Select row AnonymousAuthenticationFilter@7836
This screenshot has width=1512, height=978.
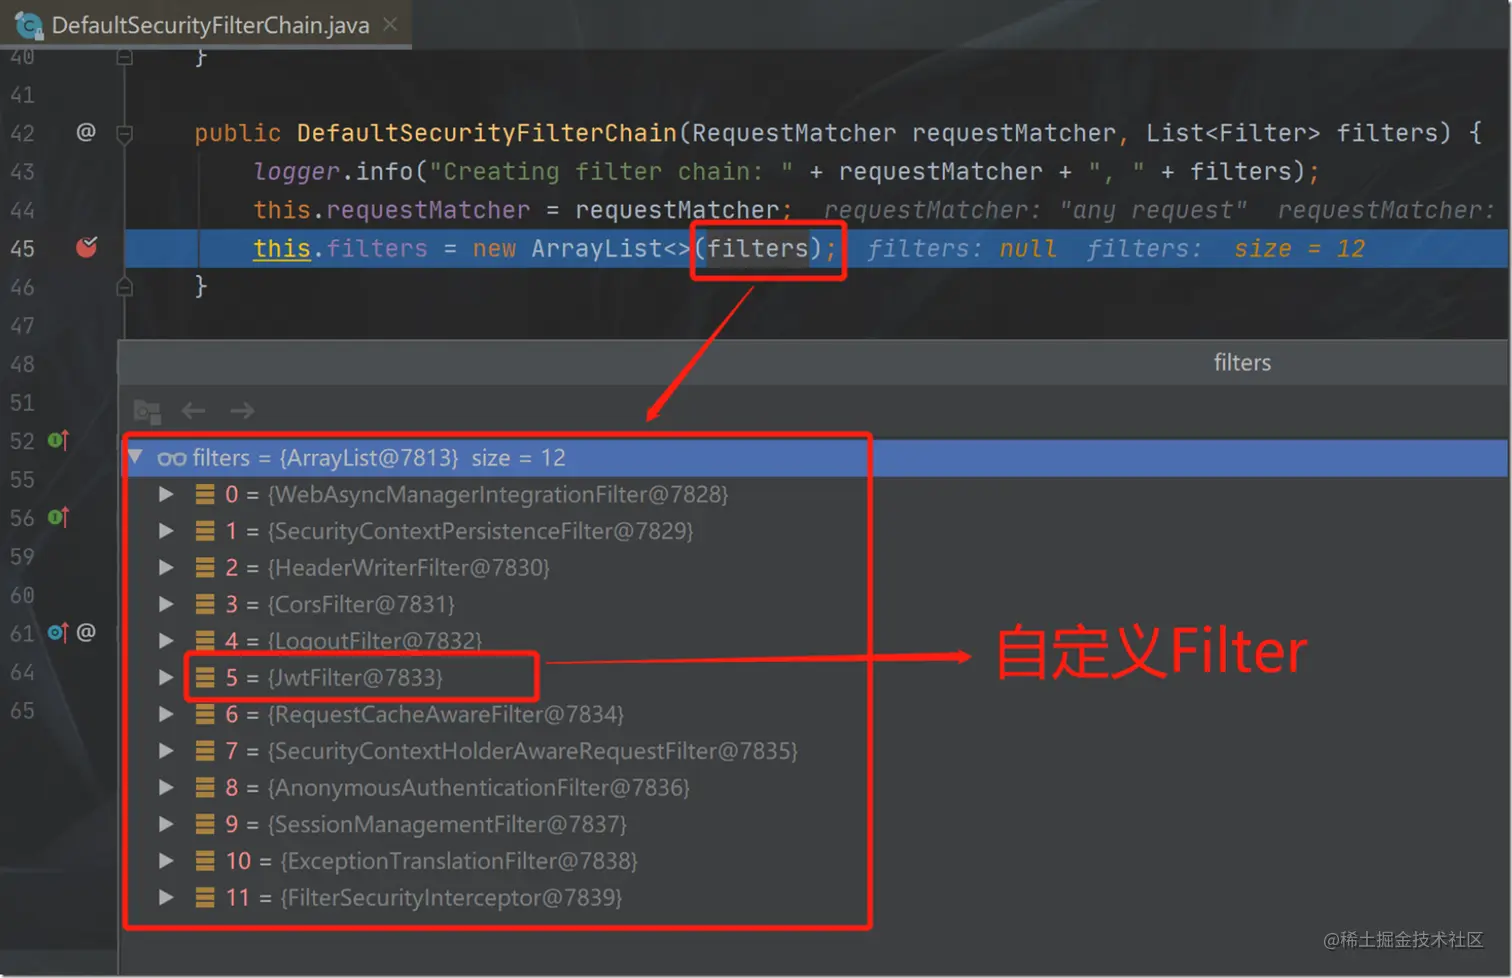tap(813, 788)
